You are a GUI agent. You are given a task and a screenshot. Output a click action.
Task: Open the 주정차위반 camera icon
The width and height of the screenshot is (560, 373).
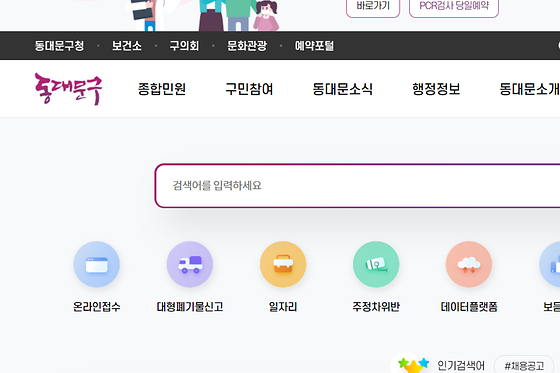click(376, 264)
